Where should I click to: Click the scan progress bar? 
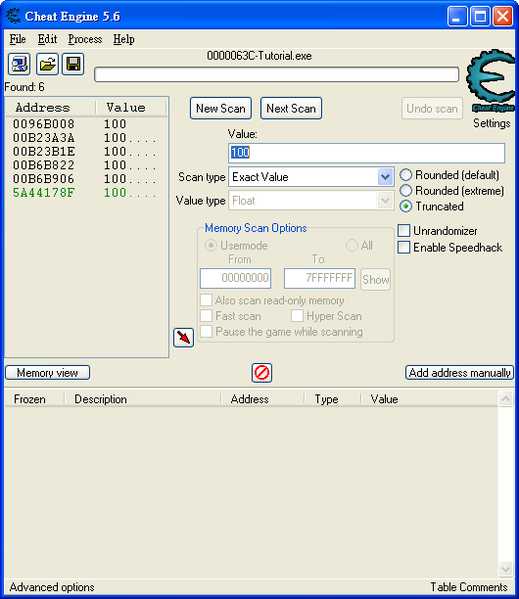pos(276,74)
